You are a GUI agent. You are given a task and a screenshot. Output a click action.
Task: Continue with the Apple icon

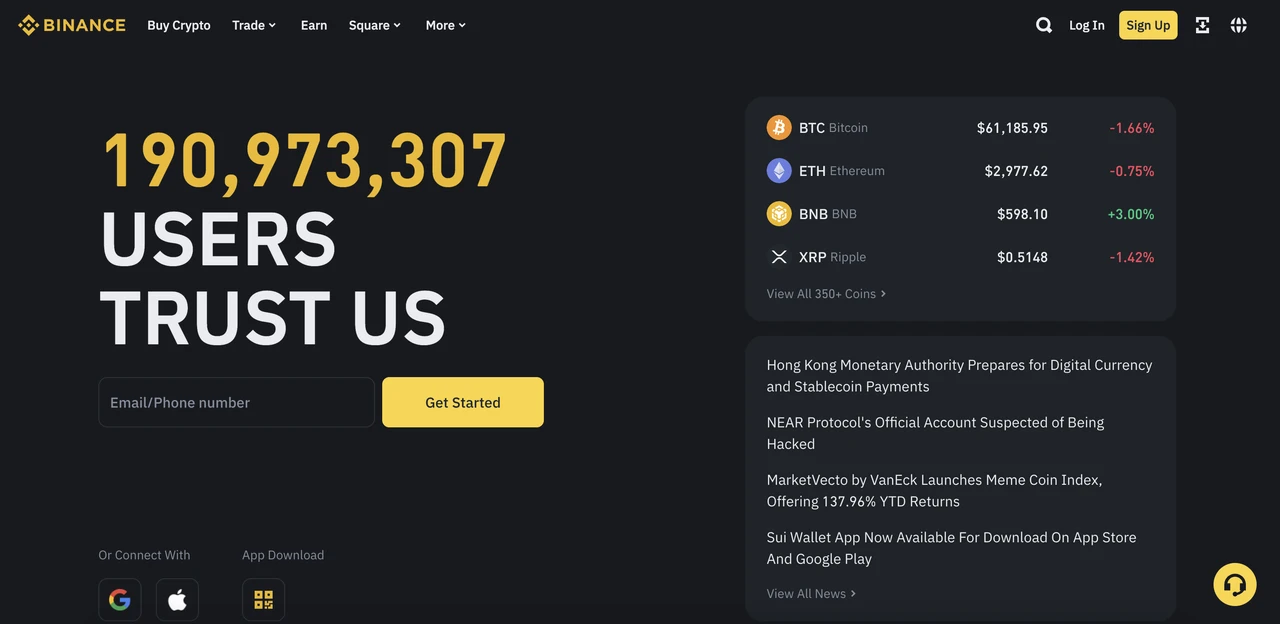pyautogui.click(x=177, y=600)
